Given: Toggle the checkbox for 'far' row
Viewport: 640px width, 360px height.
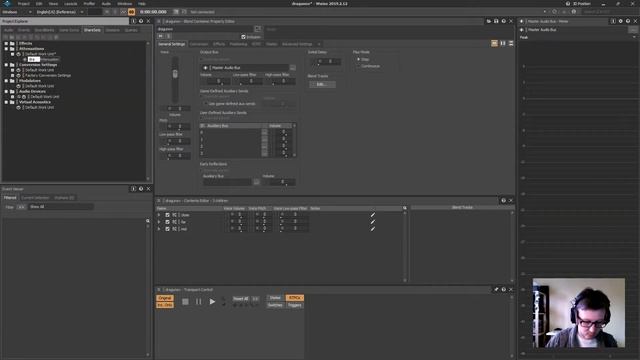Looking at the screenshot, I should point(167,222).
